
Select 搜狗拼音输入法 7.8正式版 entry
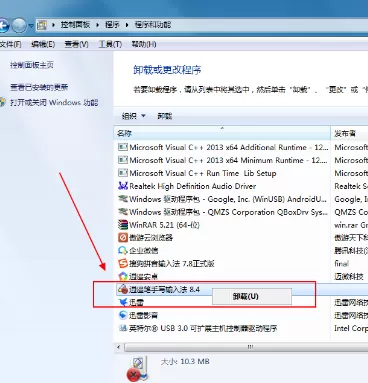pyautogui.click(x=171, y=263)
